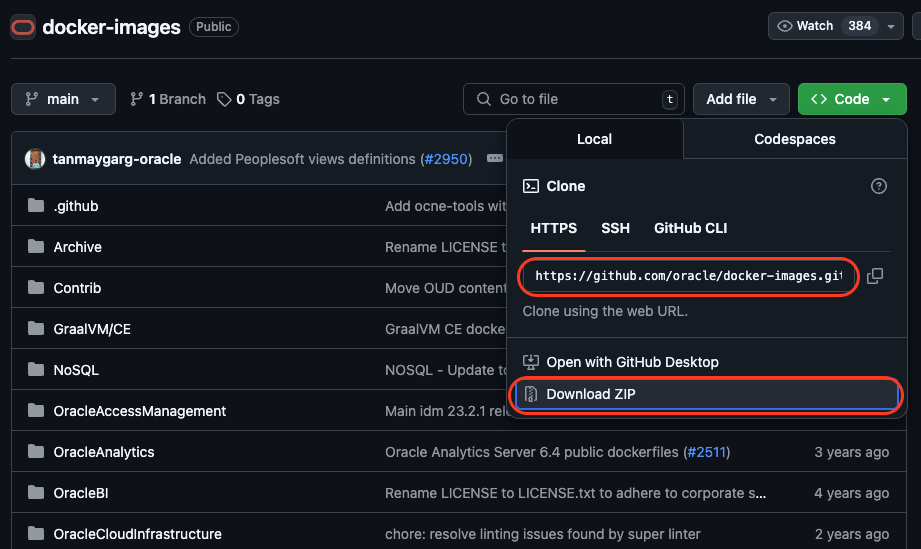
Task: Click the NoSQL folder icon
Action: (36, 370)
